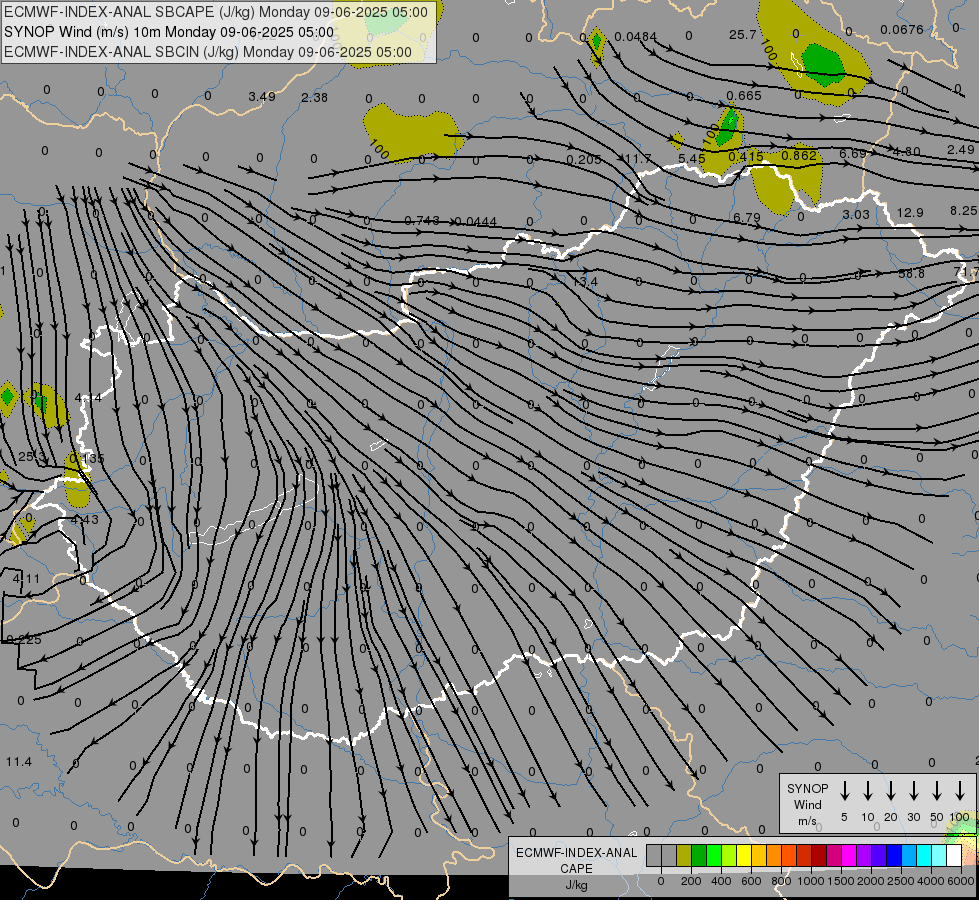979x900 pixels.
Task: Click the 6000 tick label on CAPE scale
Action: click(961, 881)
